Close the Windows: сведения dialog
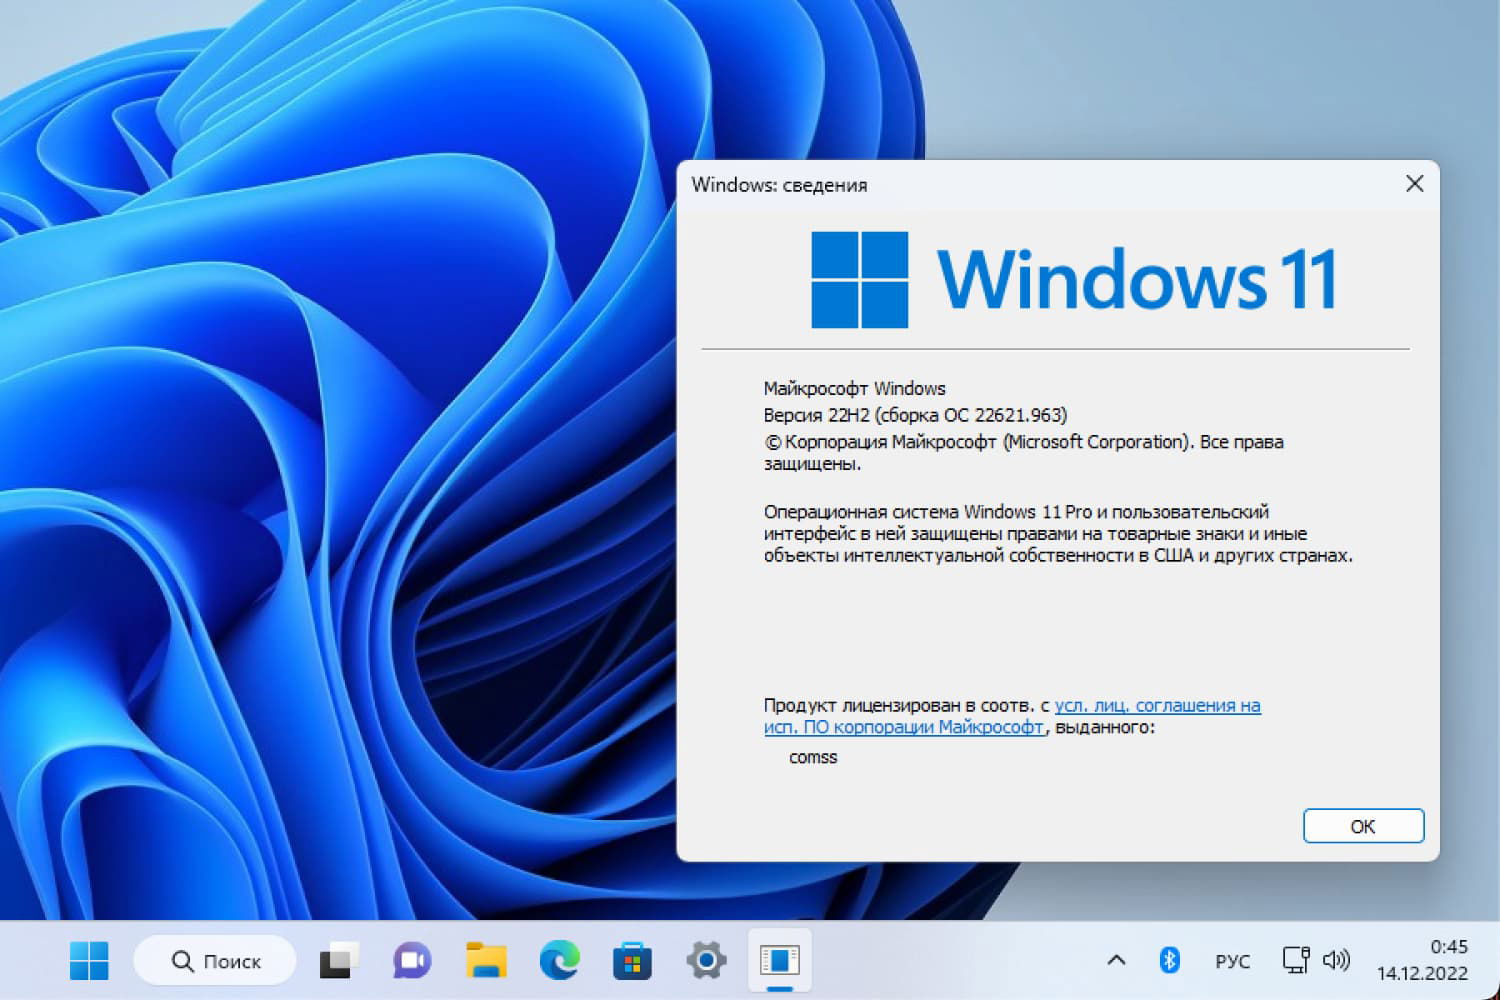 pos(1414,184)
